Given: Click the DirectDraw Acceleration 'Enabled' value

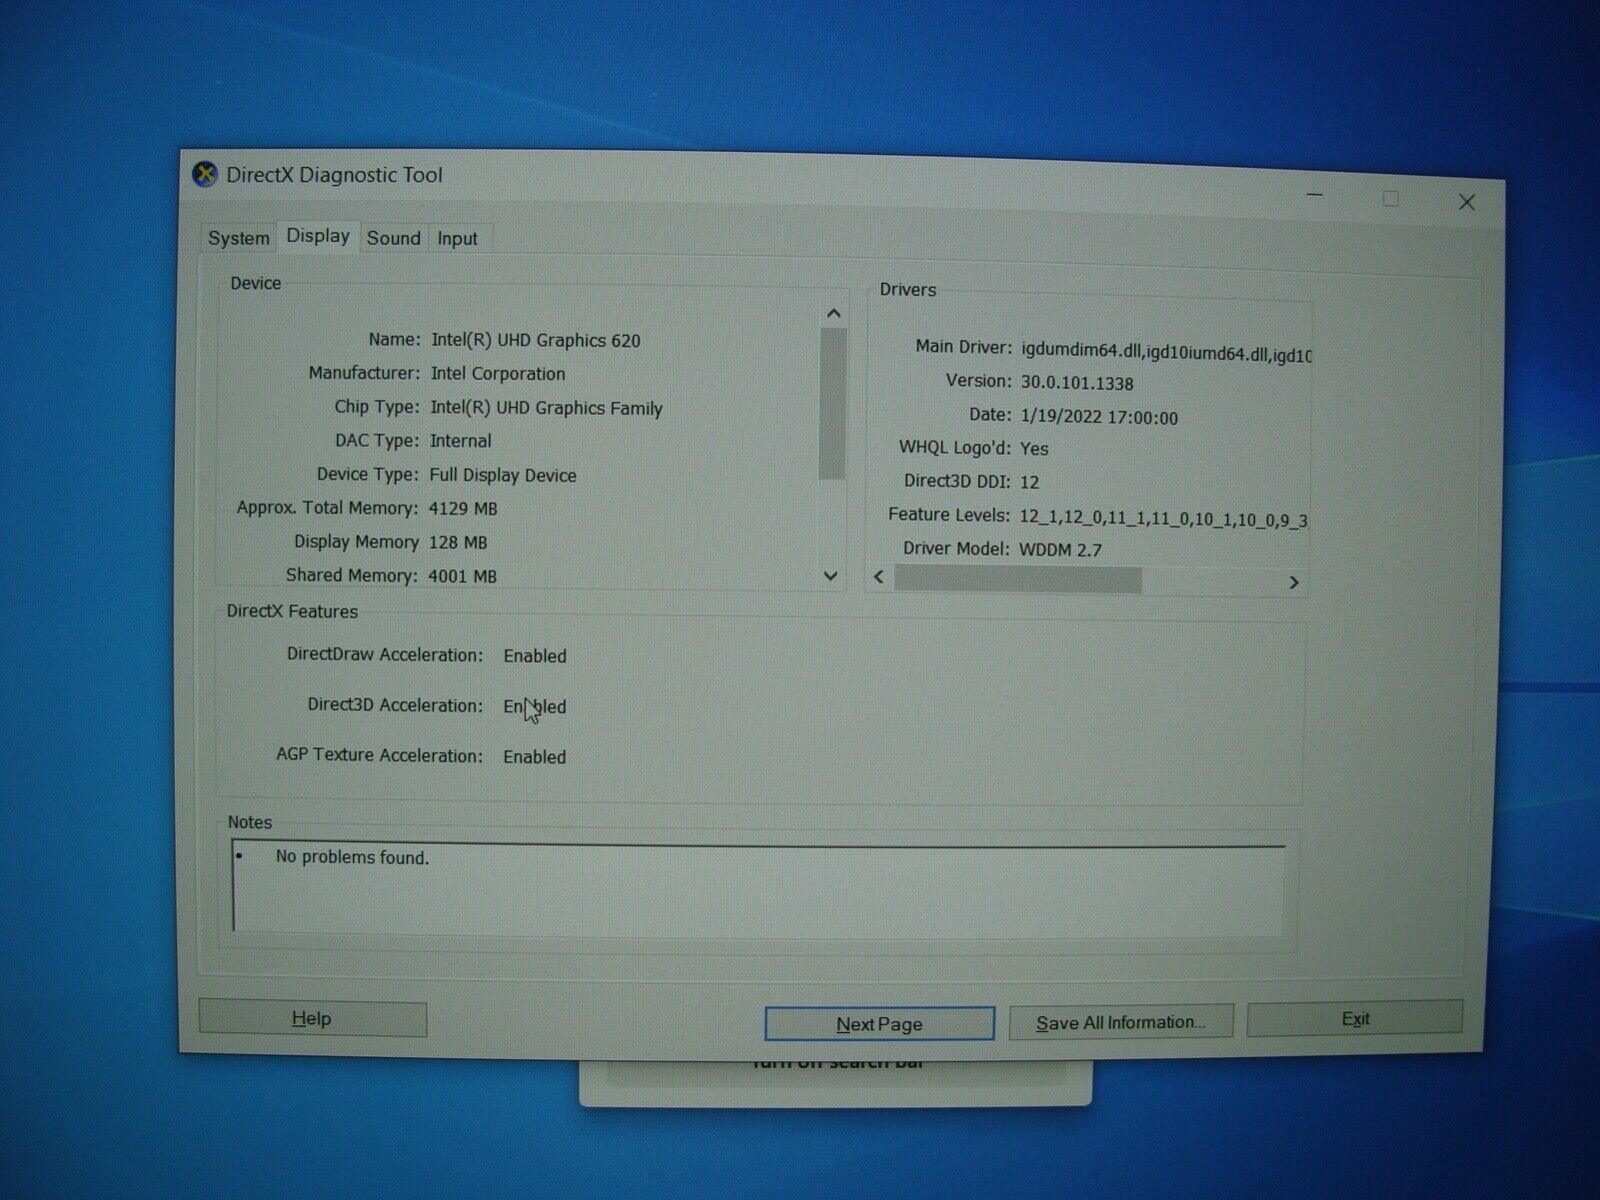Looking at the screenshot, I should coord(534,656).
